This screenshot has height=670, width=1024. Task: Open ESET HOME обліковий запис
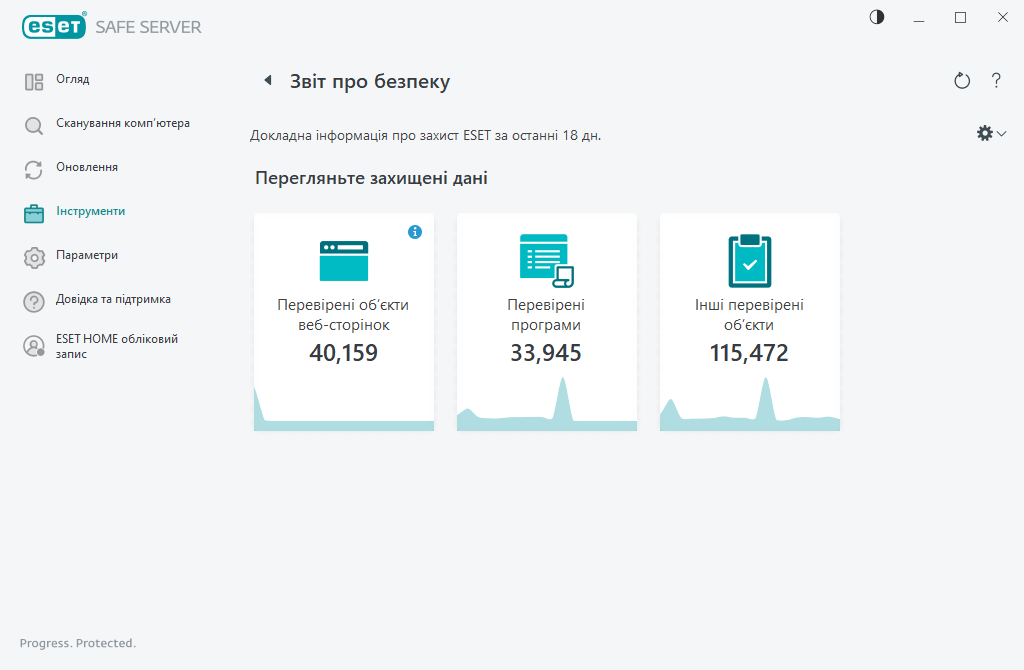[116, 346]
